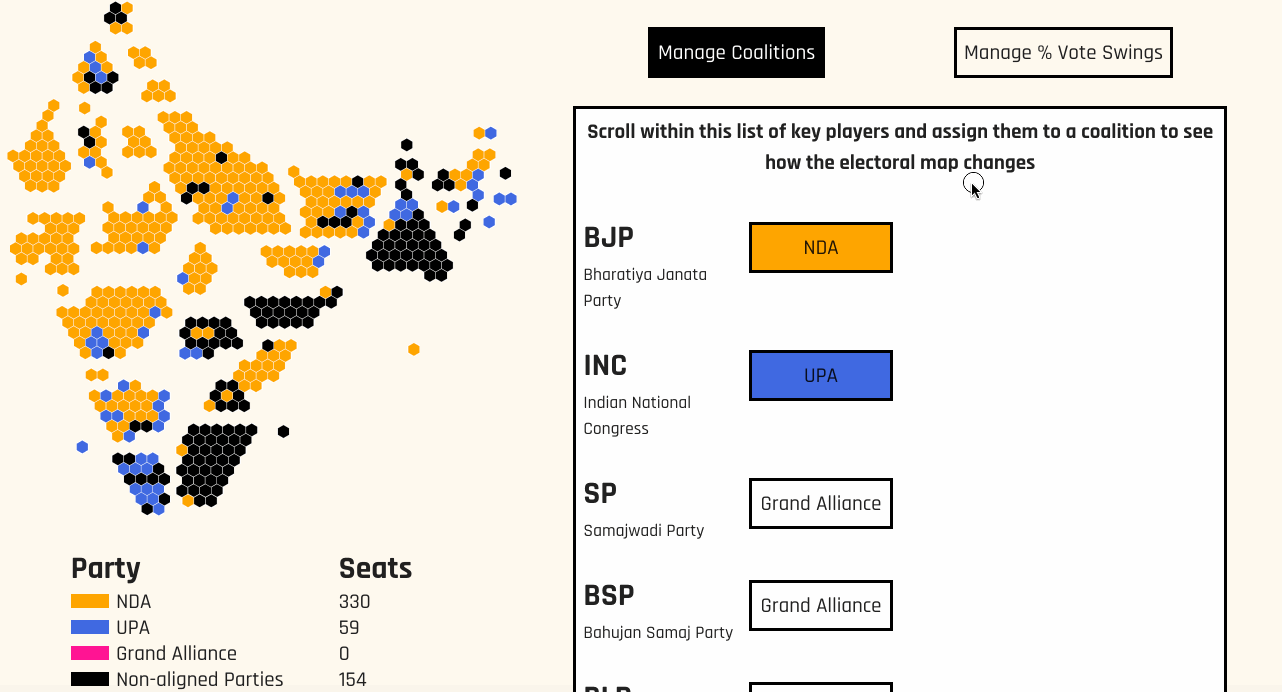The width and height of the screenshot is (1282, 692).
Task: Click the Indian National Congress label
Action: point(637,415)
